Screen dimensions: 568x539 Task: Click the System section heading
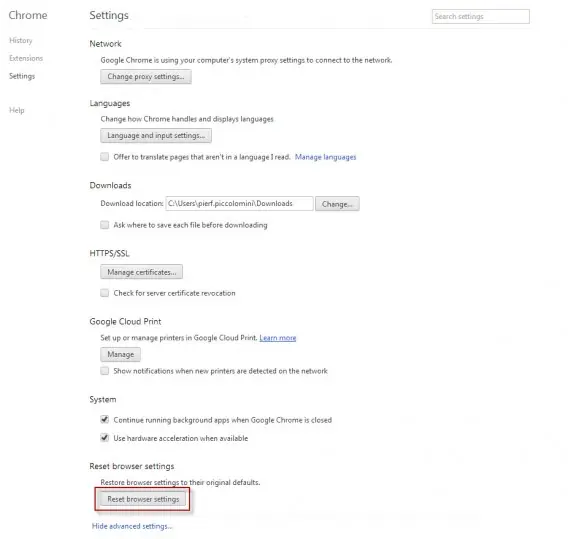point(103,399)
